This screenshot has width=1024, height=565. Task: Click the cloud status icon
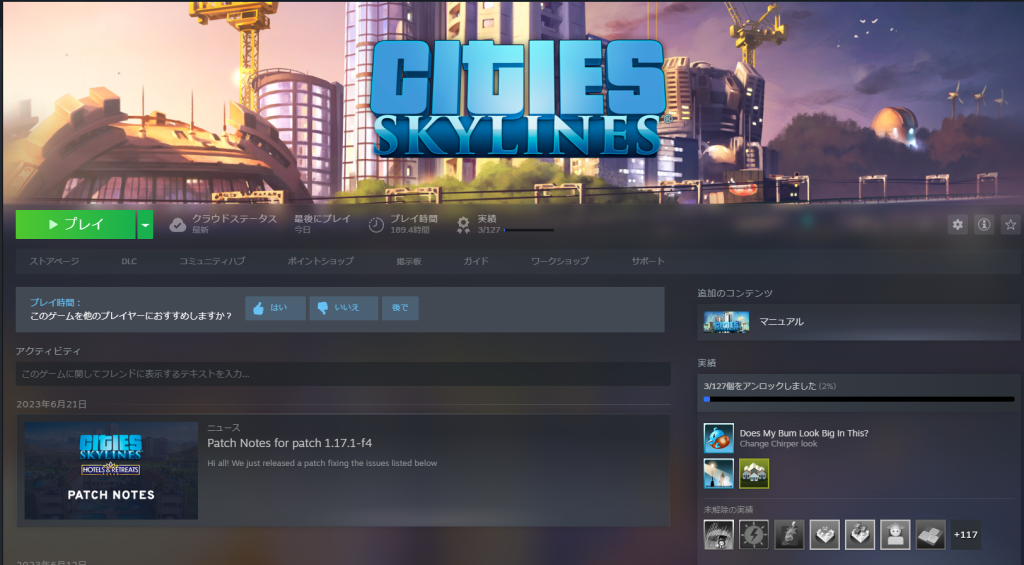point(178,225)
